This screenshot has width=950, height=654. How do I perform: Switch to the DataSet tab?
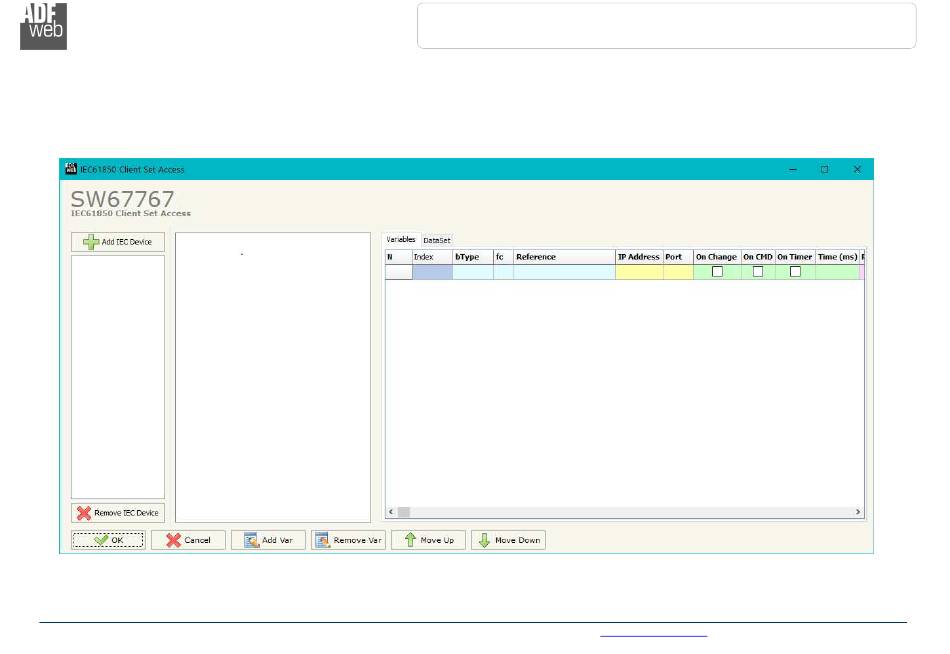click(x=437, y=240)
